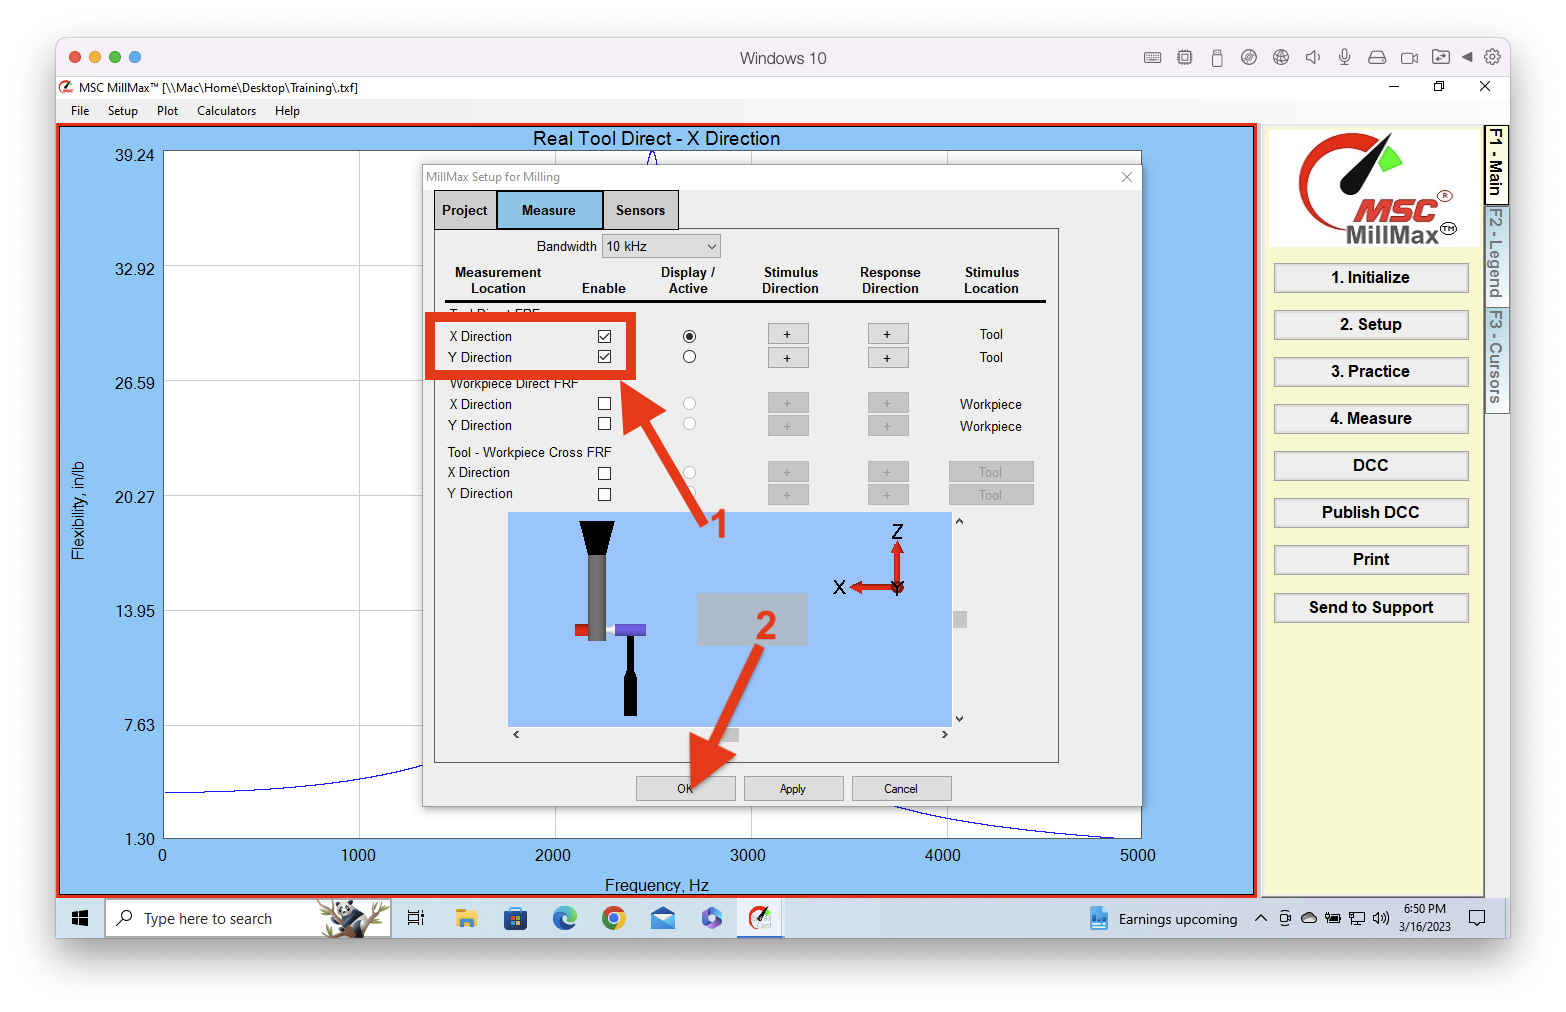Open the Setup menu
This screenshot has width=1566, height=1012.
(x=123, y=111)
